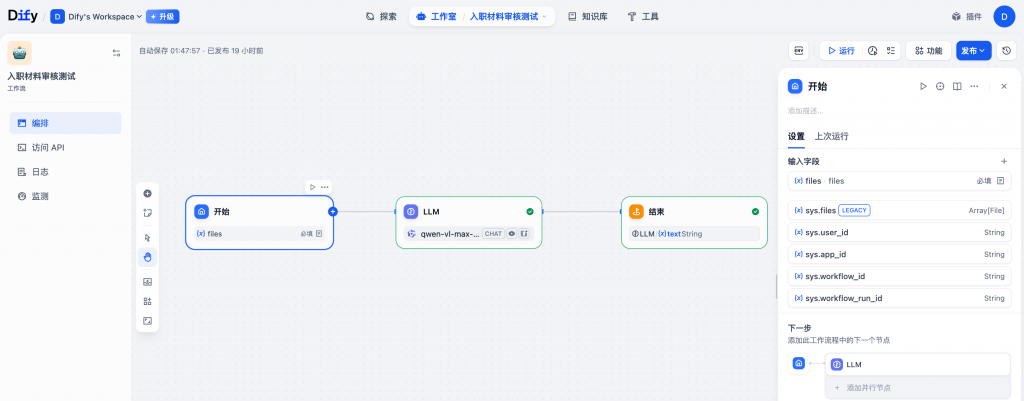Open the version history clock icon
The width and height of the screenshot is (1024, 401).
[1006, 50]
